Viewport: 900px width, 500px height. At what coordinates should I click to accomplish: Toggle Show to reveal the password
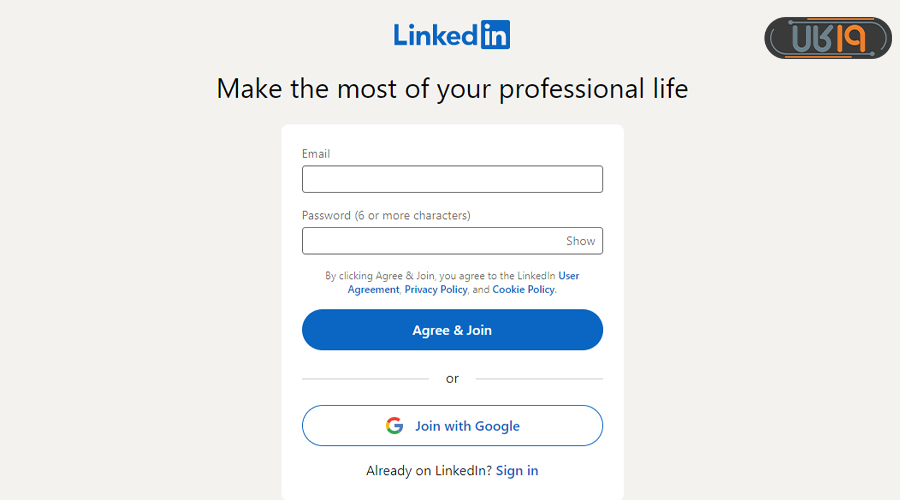click(580, 241)
